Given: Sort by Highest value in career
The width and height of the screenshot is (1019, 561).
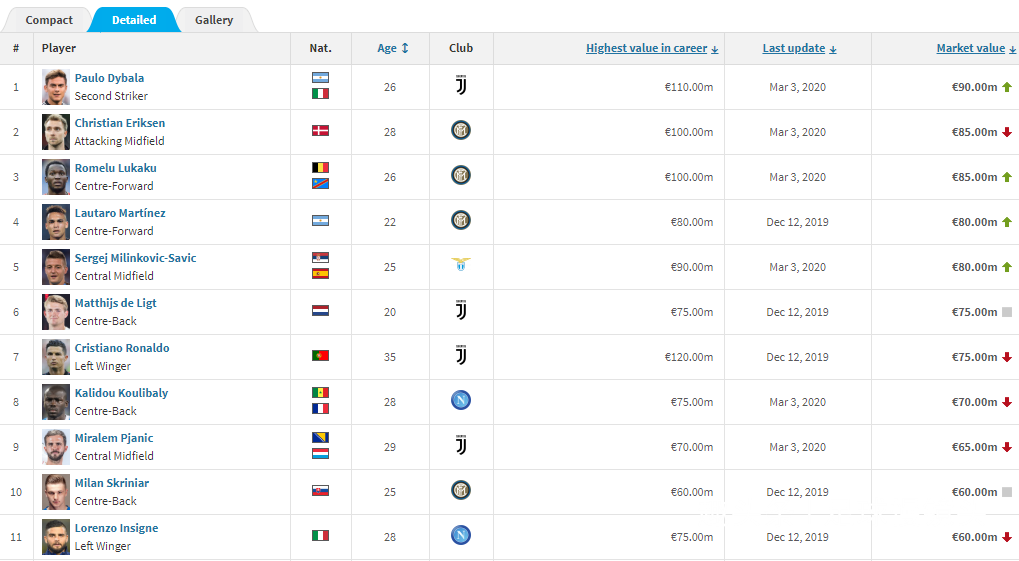Looking at the screenshot, I should pyautogui.click(x=652, y=48).
